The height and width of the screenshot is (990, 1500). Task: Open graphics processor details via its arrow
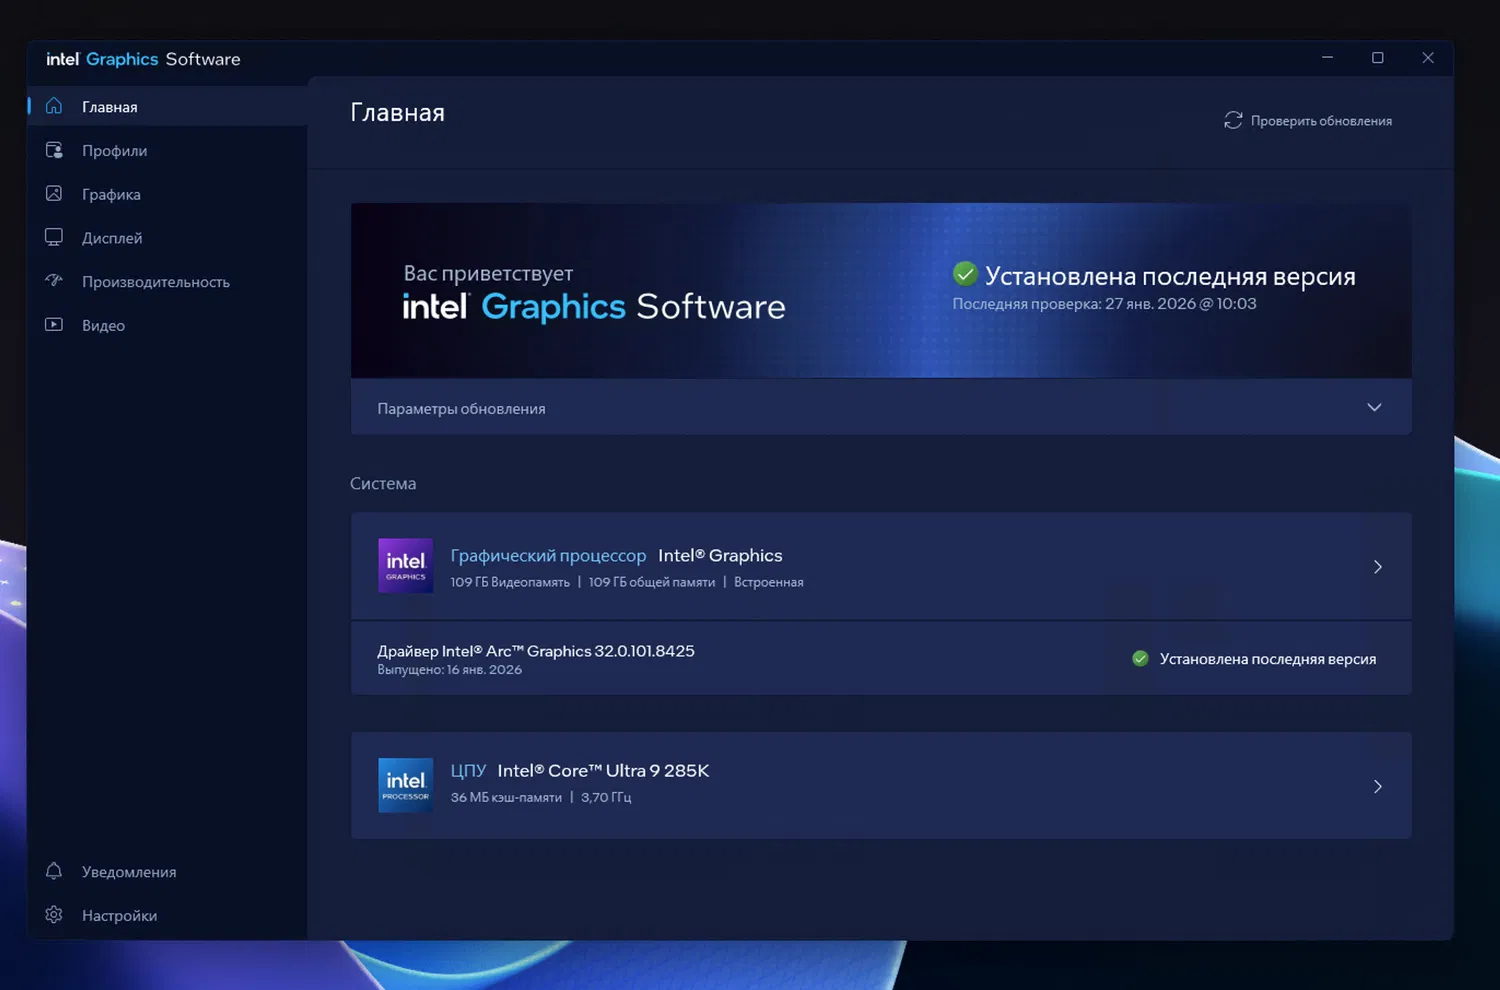pos(1378,567)
